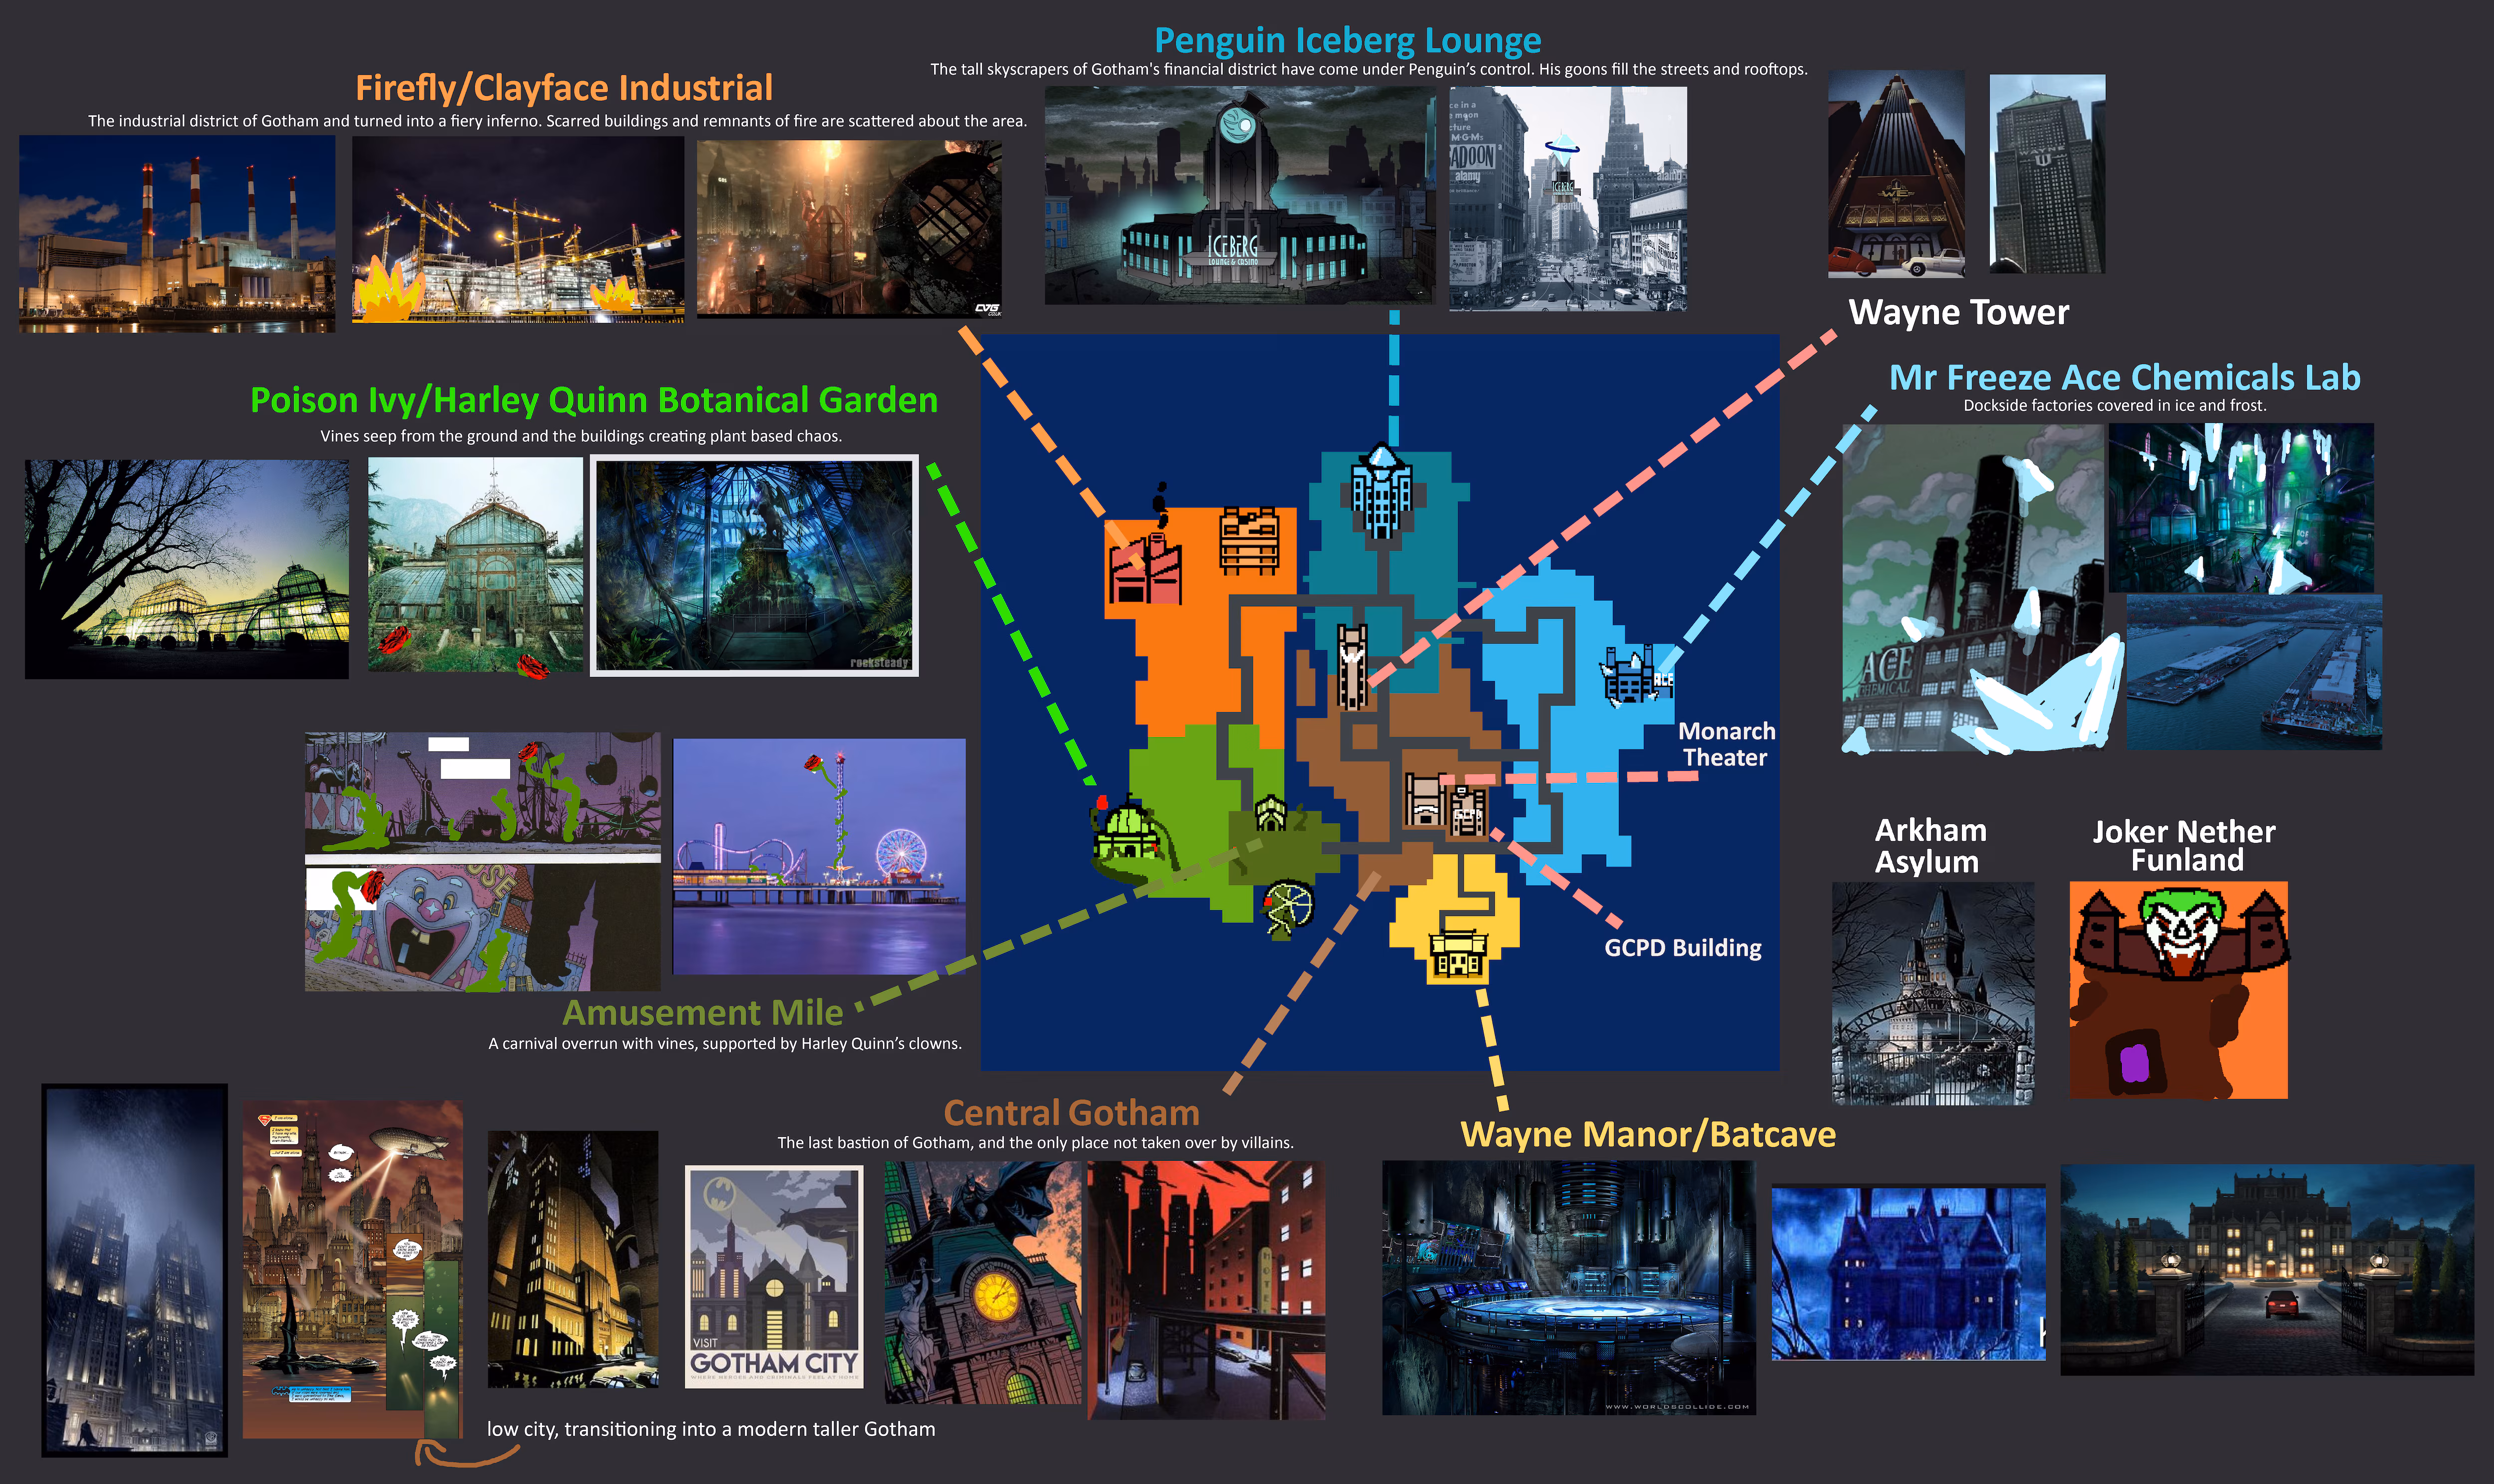The width and height of the screenshot is (2494, 1484).
Task: Select the abandoned glass greenhouse photo
Action: click(475, 565)
